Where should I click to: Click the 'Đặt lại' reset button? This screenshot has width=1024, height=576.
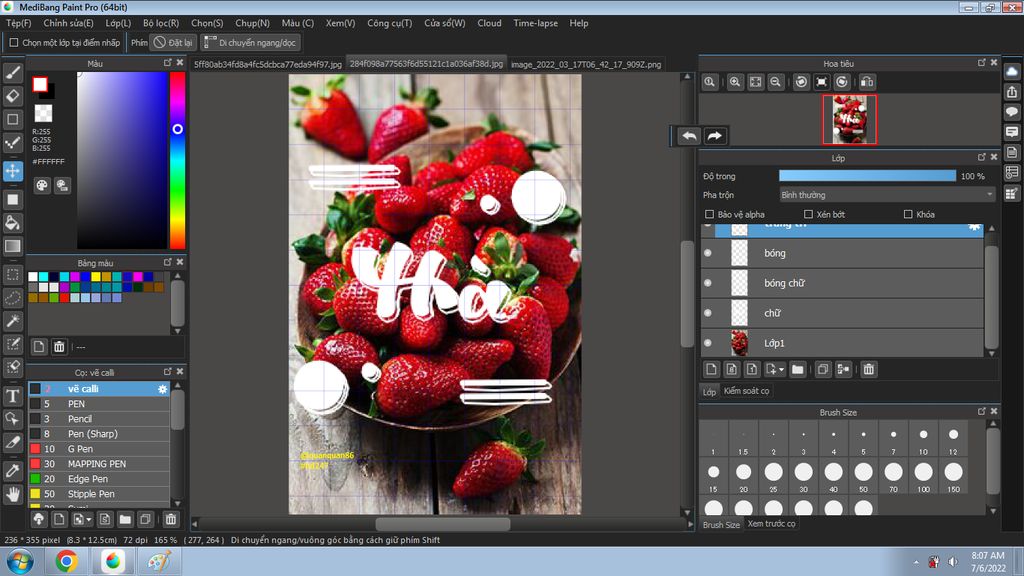[x=173, y=42]
